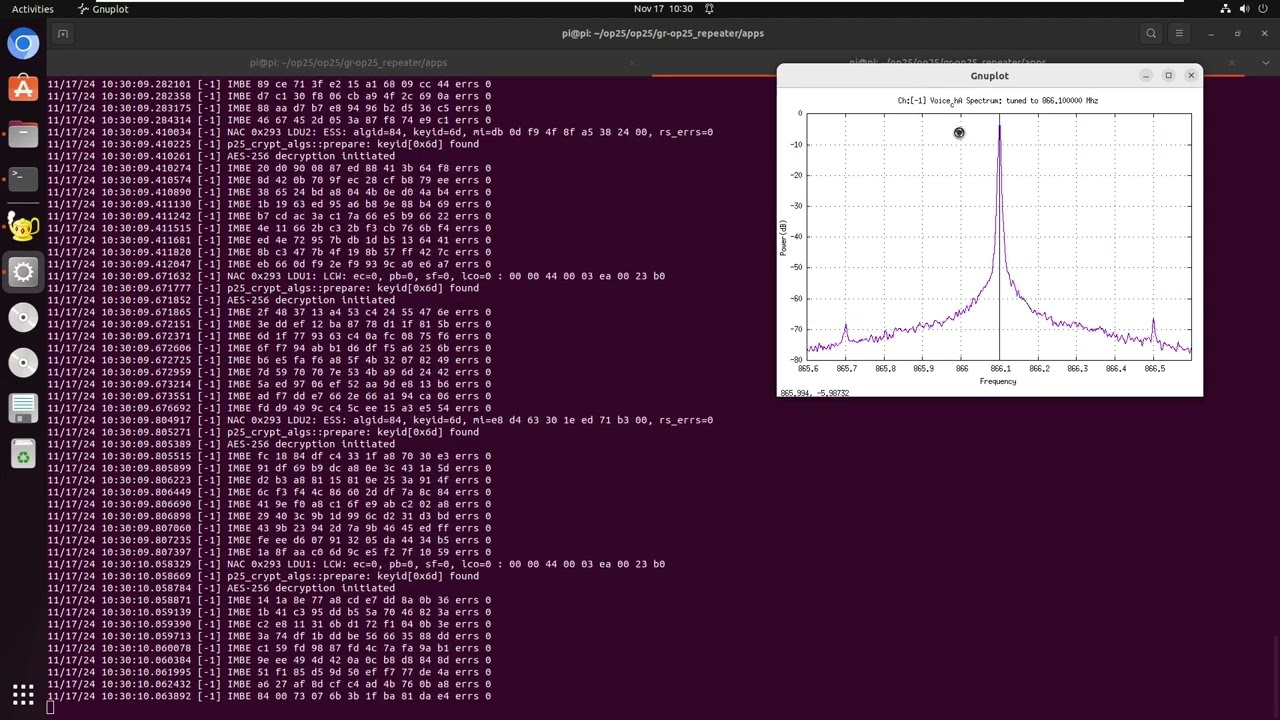1280x720 pixels.
Task: Click the Gnuplot title bar text
Action: [x=989, y=76]
